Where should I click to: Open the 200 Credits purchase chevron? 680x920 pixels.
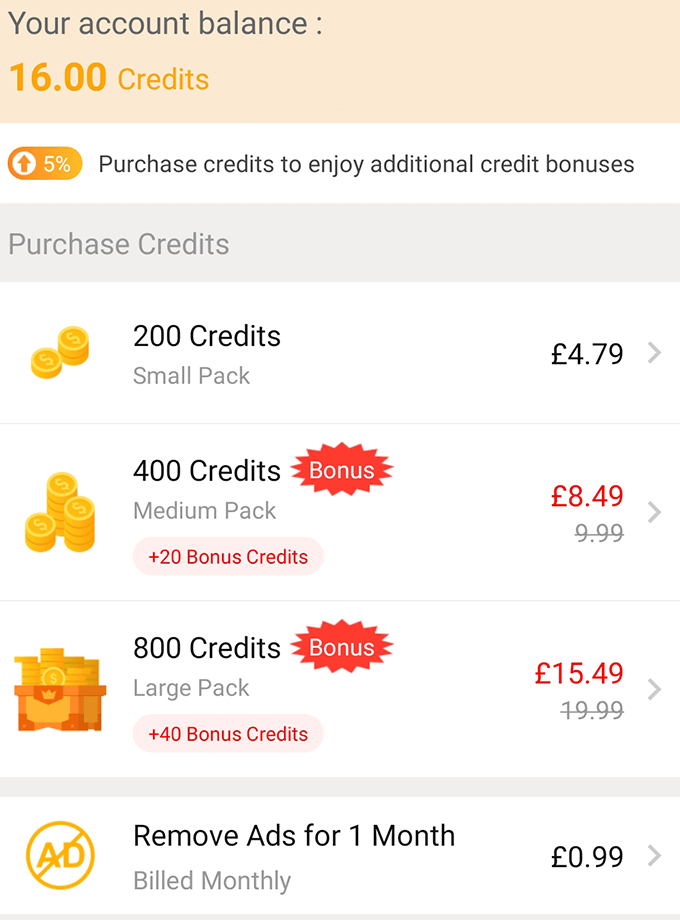[657, 352]
